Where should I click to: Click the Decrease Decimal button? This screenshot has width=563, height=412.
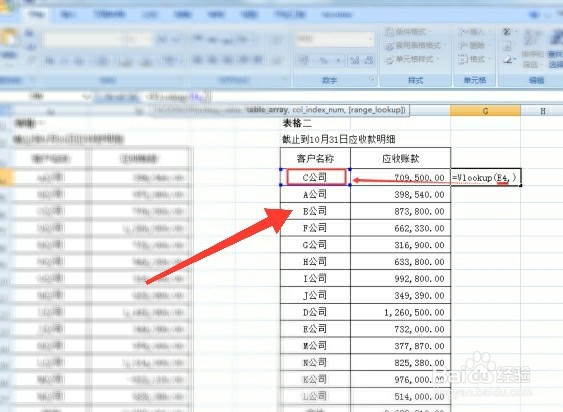[368, 61]
